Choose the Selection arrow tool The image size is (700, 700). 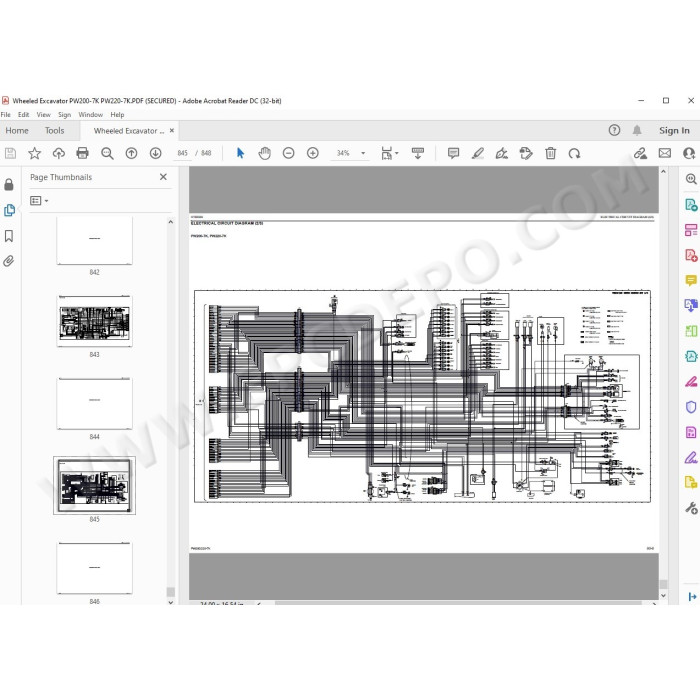[x=240, y=154]
